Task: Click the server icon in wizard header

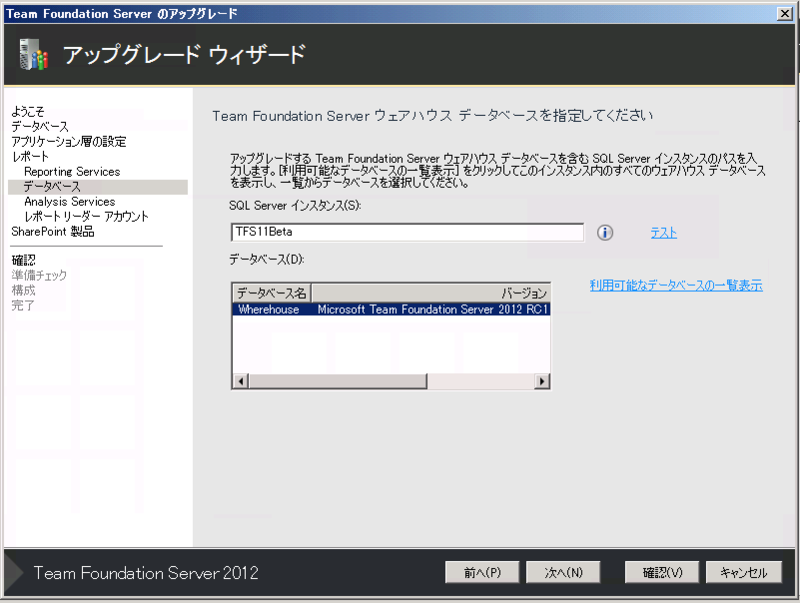Action: point(33,55)
